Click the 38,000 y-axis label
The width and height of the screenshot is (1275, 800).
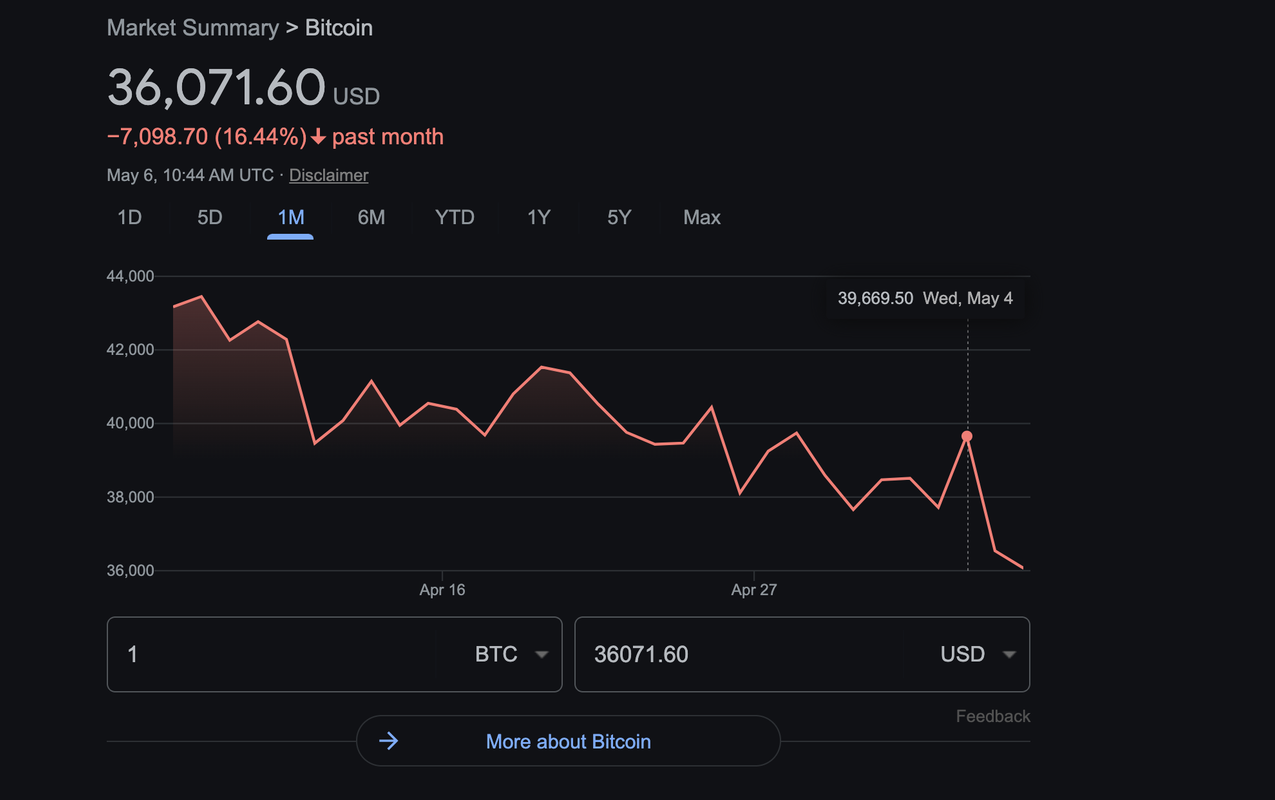pos(130,497)
